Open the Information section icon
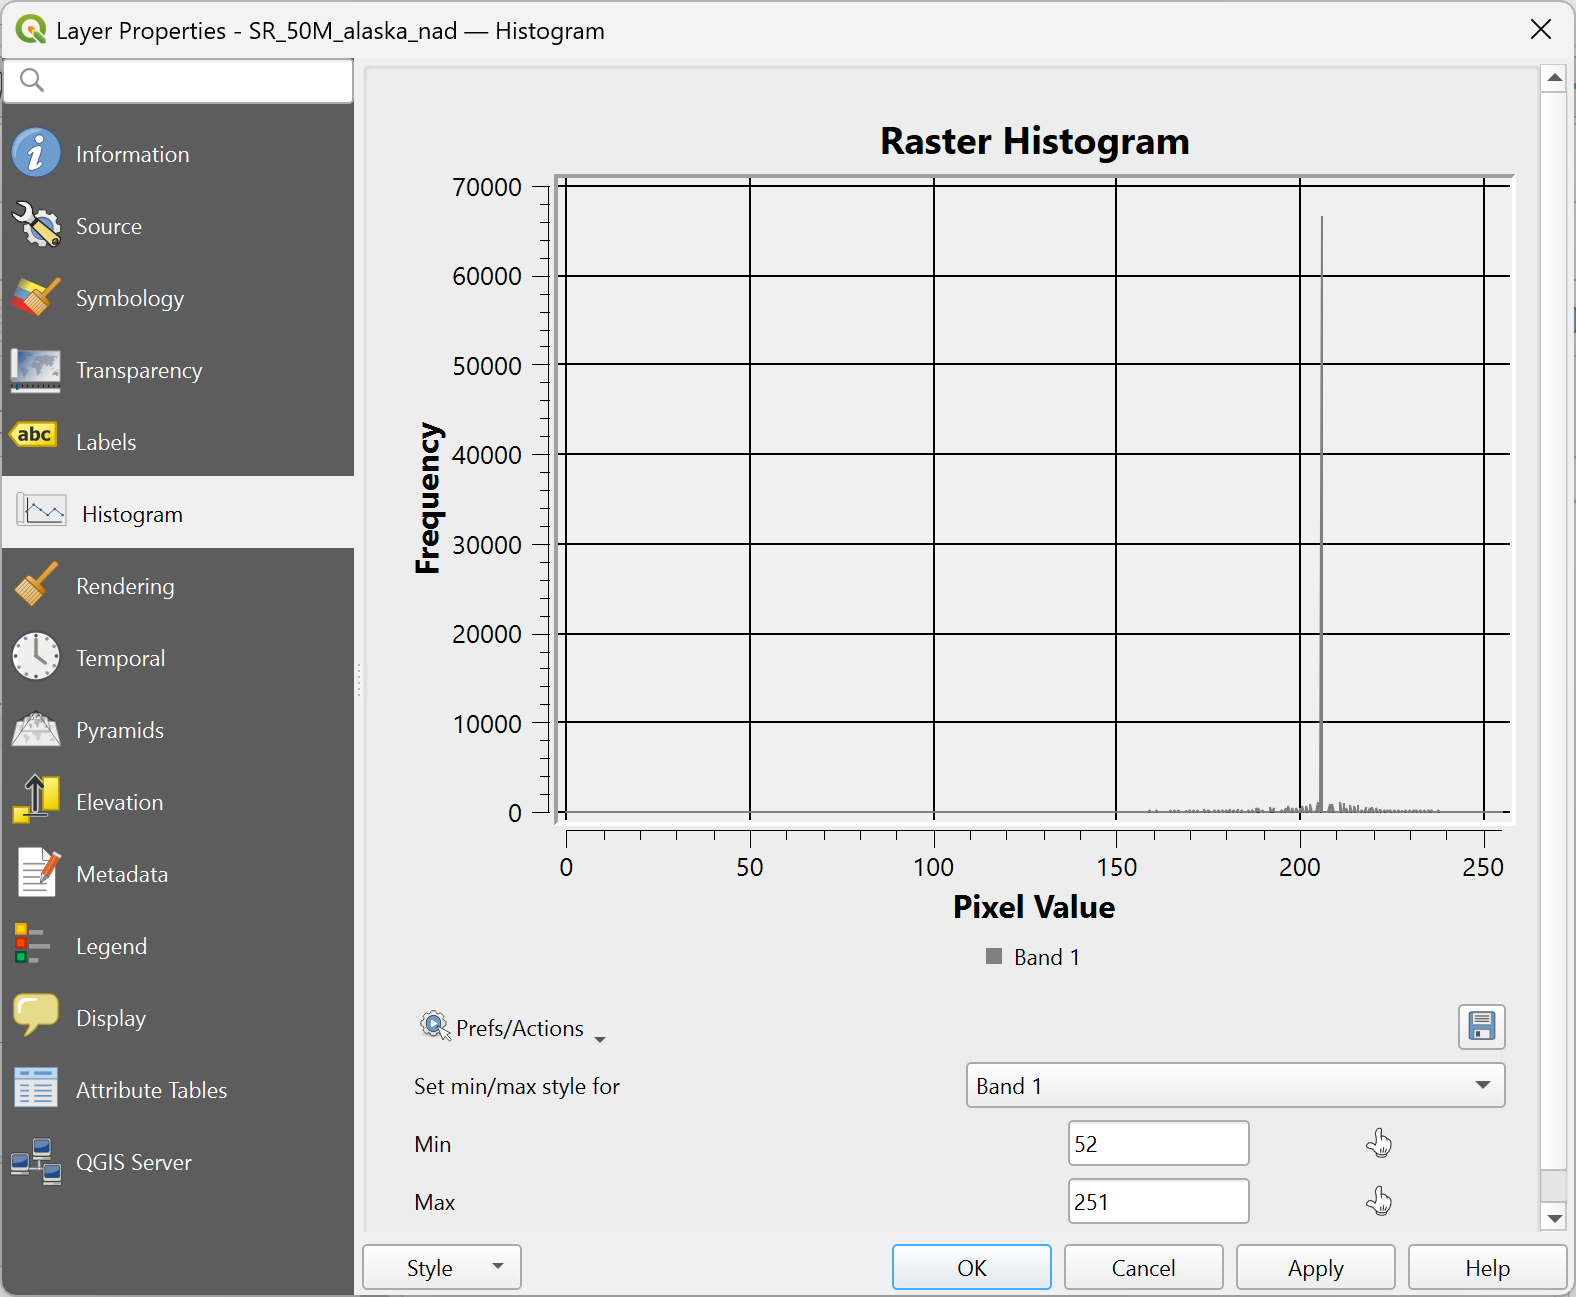Screen dimensions: 1576x1297 click(x=36, y=154)
